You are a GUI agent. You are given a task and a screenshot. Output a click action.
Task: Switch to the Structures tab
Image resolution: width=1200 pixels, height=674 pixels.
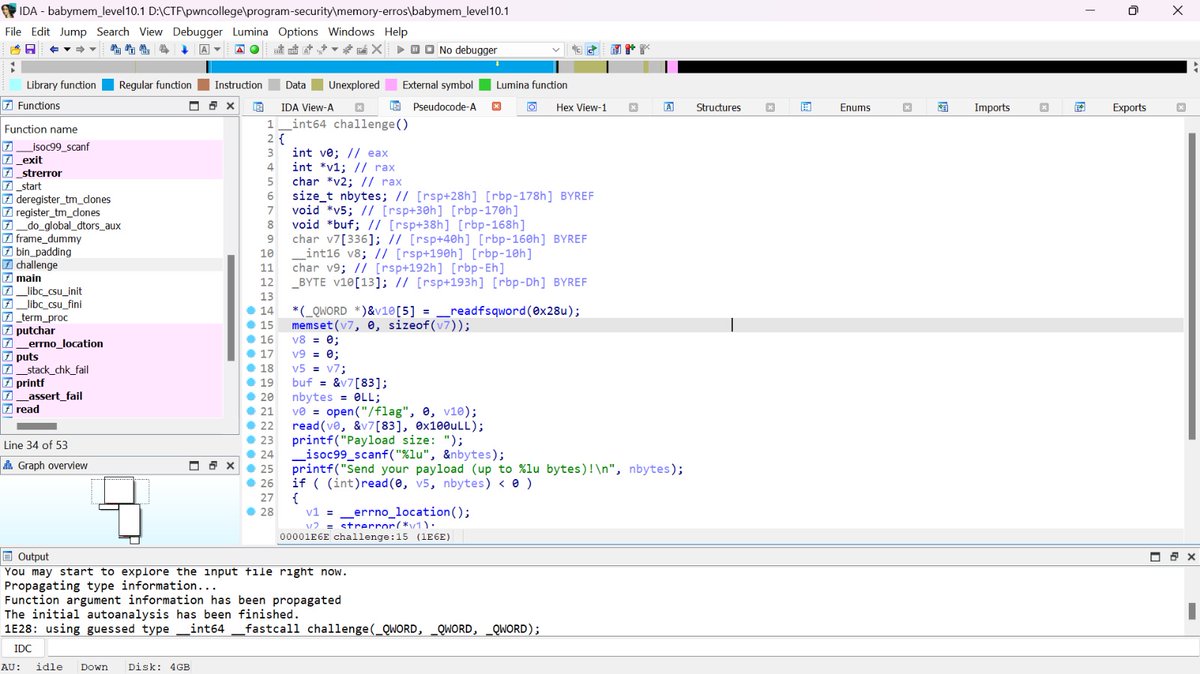coord(718,107)
